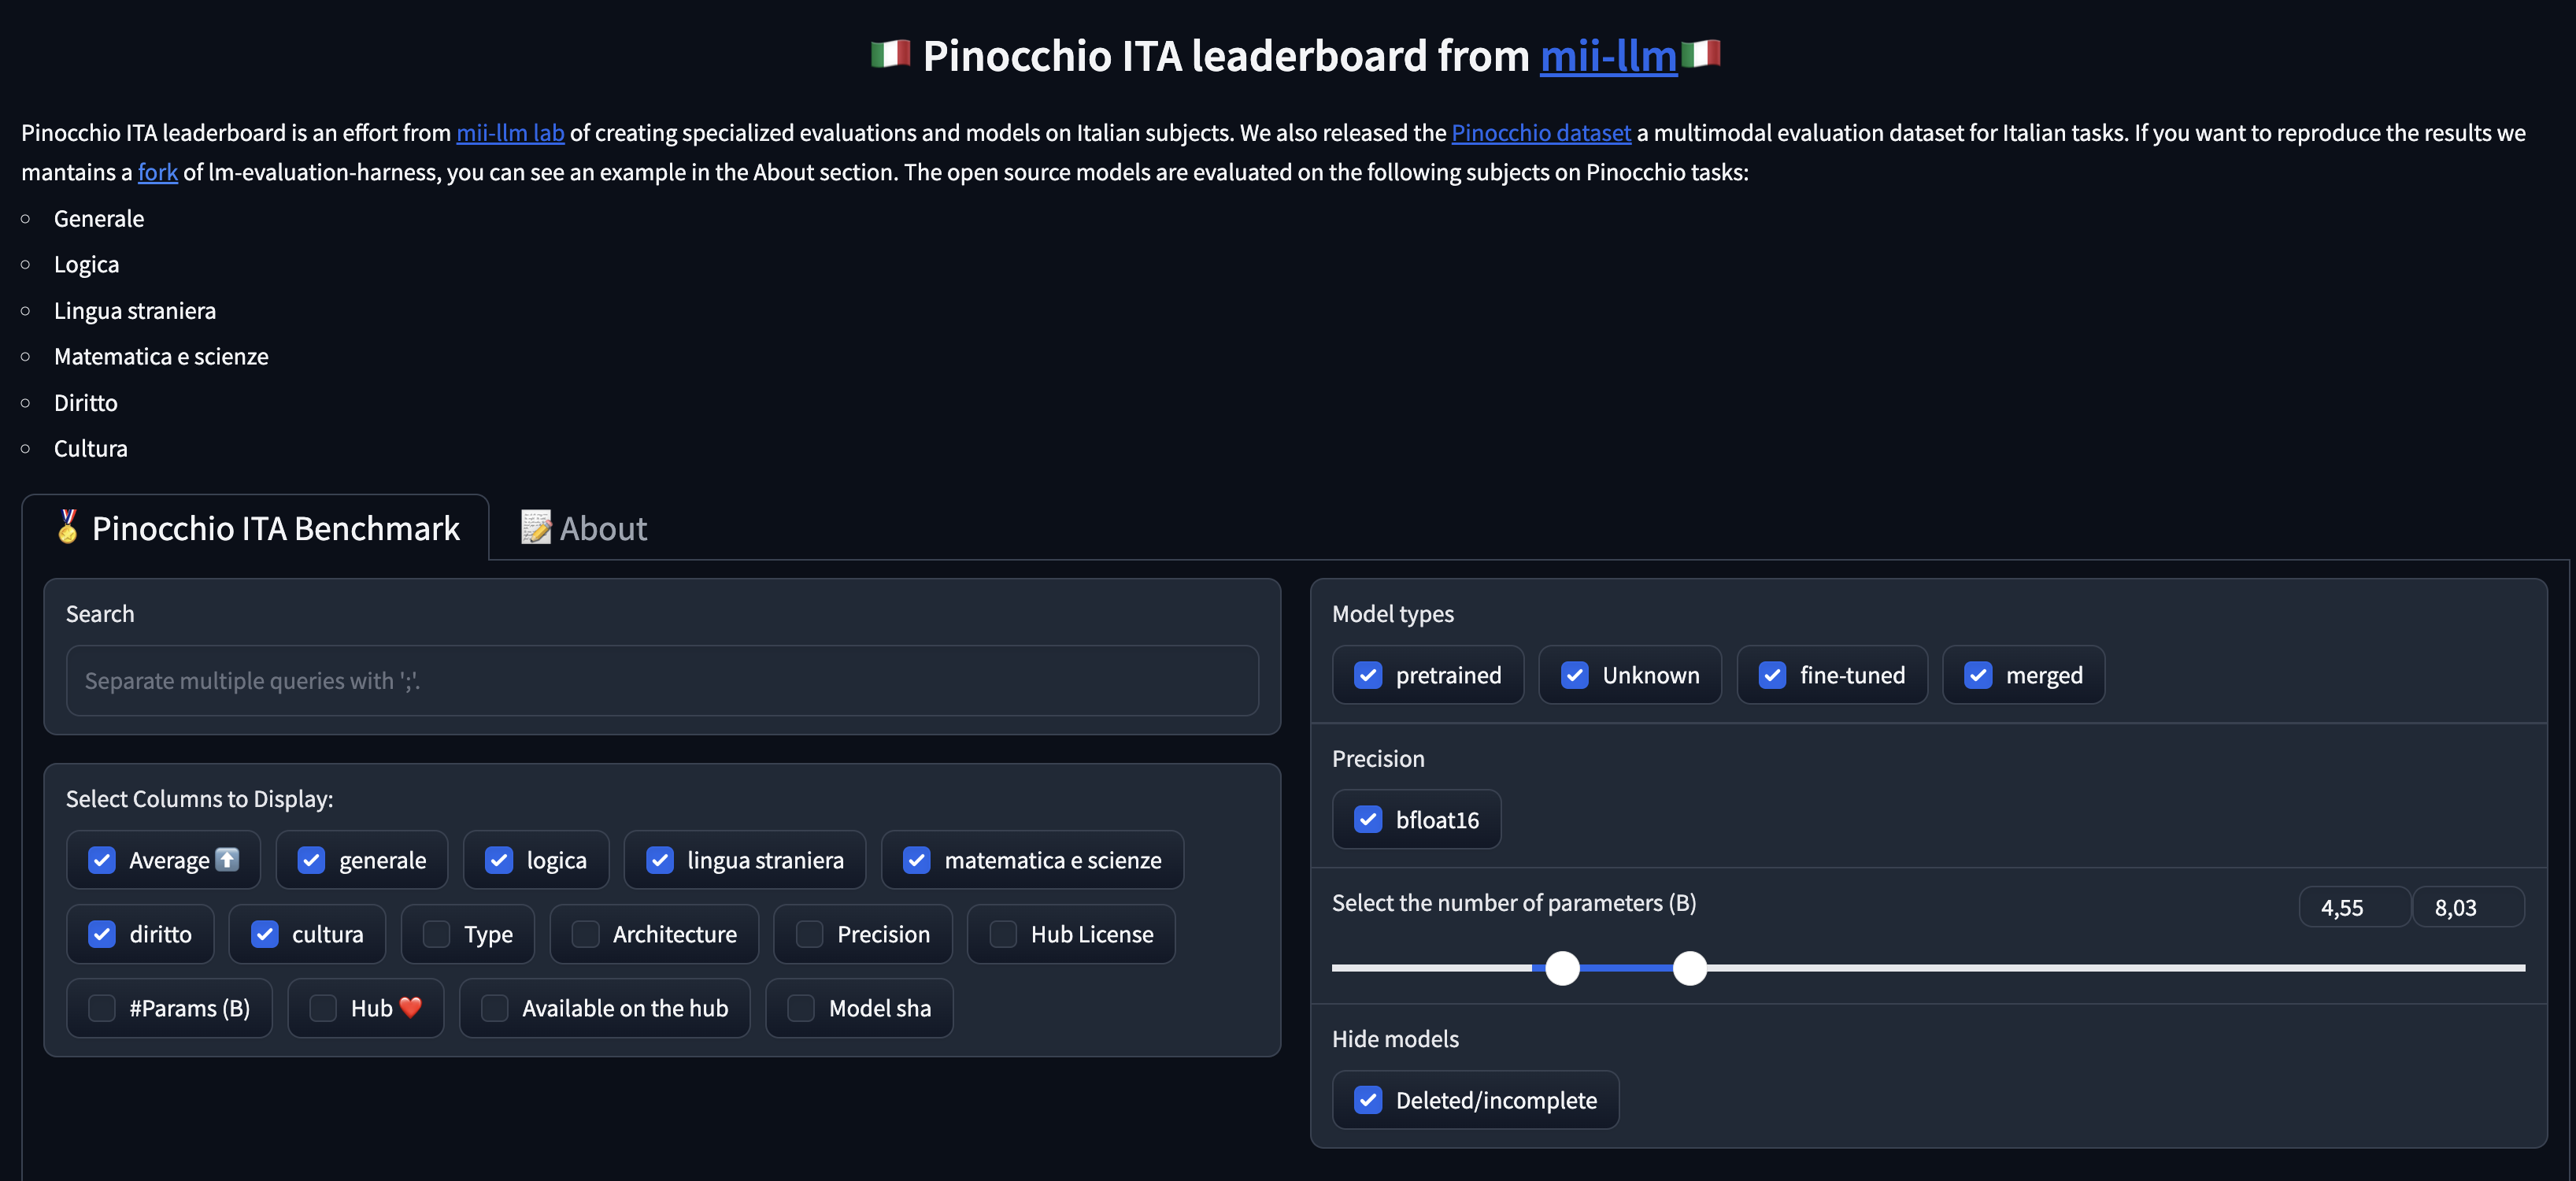This screenshot has height=1181, width=2576.
Task: Click the search queries input field
Action: [661, 681]
